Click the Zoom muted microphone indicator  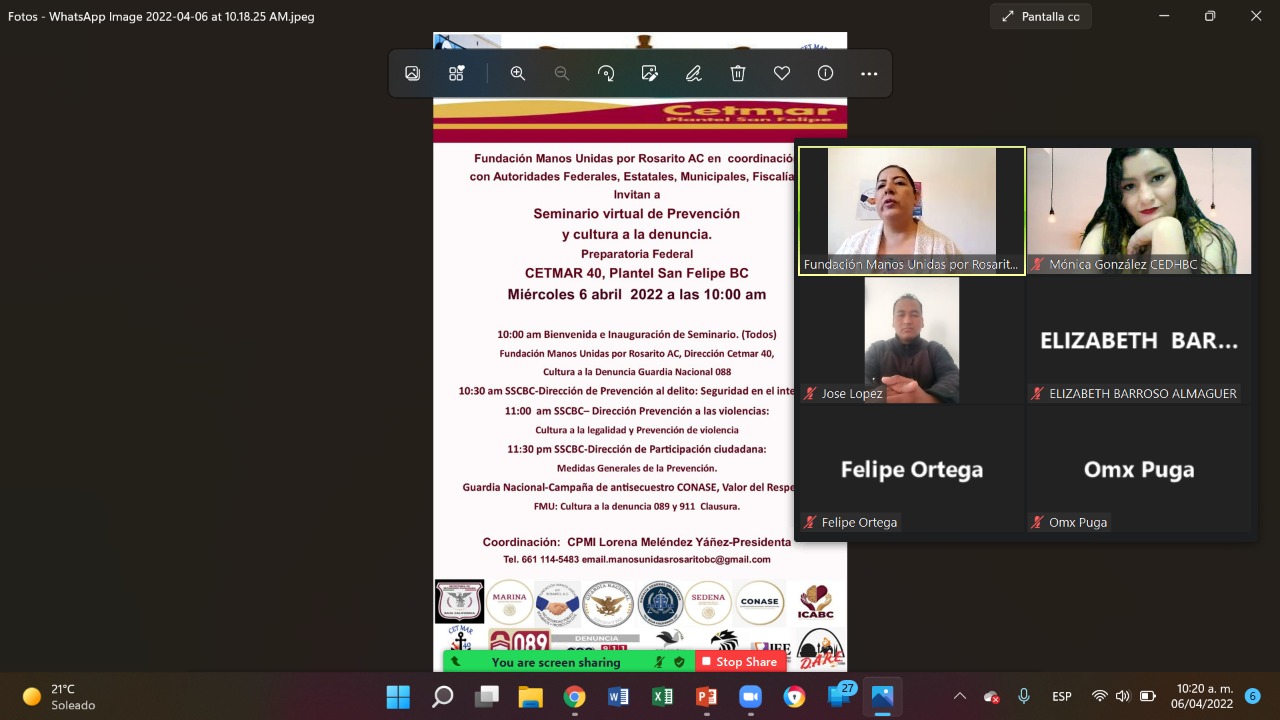point(659,662)
